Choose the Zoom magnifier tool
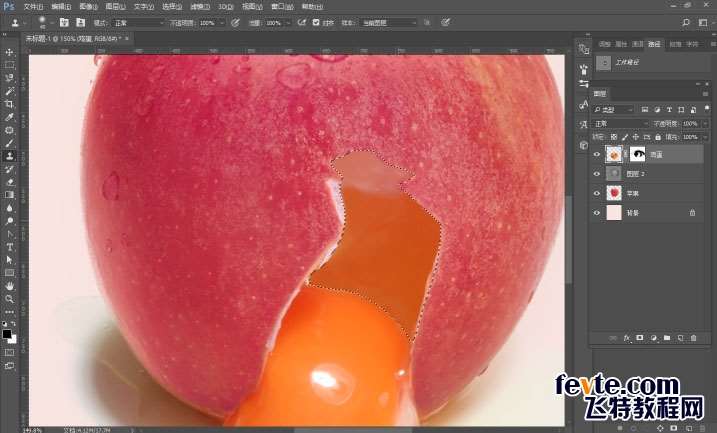The height and width of the screenshot is (433, 717). [10, 298]
